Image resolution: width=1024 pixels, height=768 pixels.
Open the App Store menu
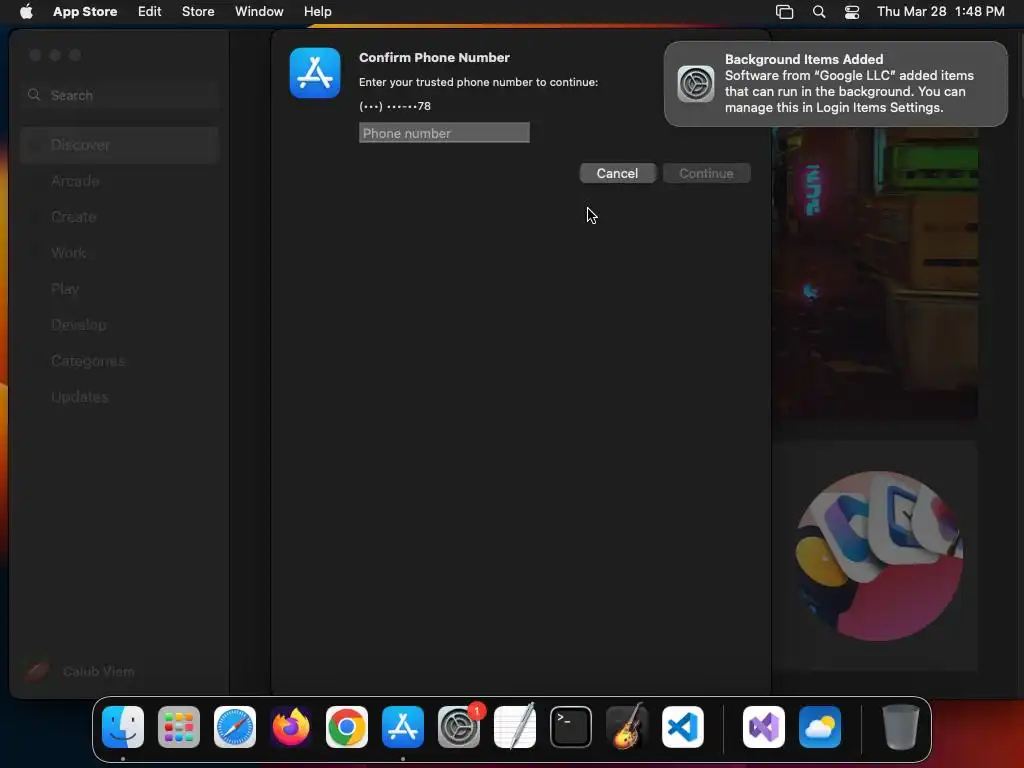(85, 11)
